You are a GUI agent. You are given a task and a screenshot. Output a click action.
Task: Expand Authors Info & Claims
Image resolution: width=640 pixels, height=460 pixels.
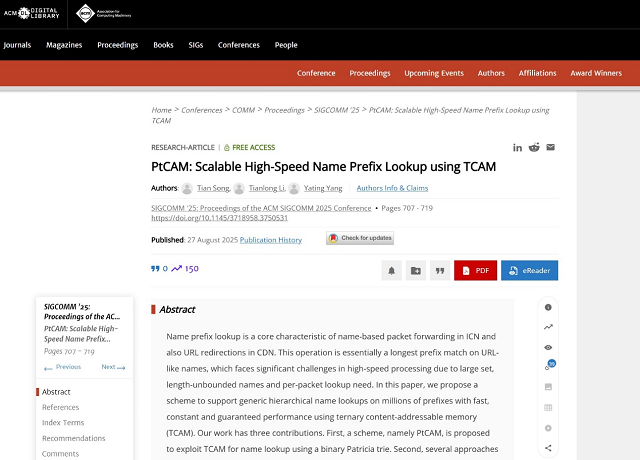392,188
